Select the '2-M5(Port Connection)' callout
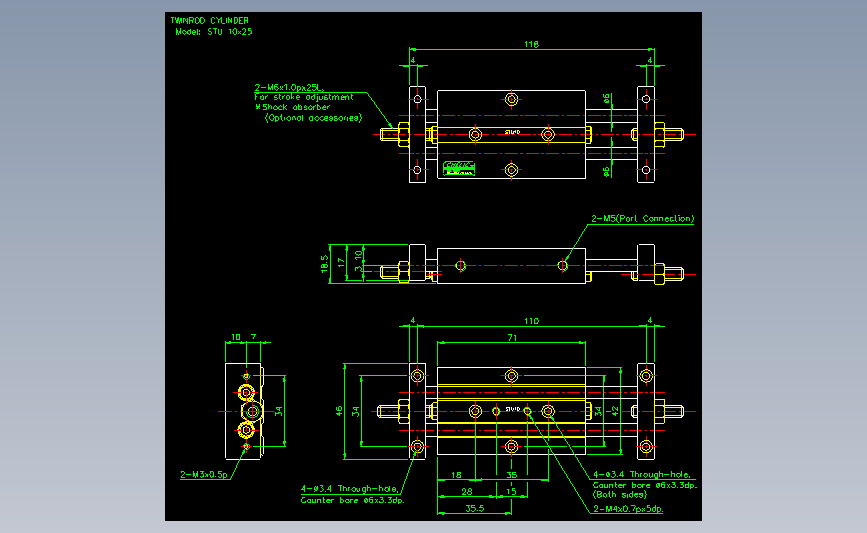The image size is (867, 533). [643, 218]
